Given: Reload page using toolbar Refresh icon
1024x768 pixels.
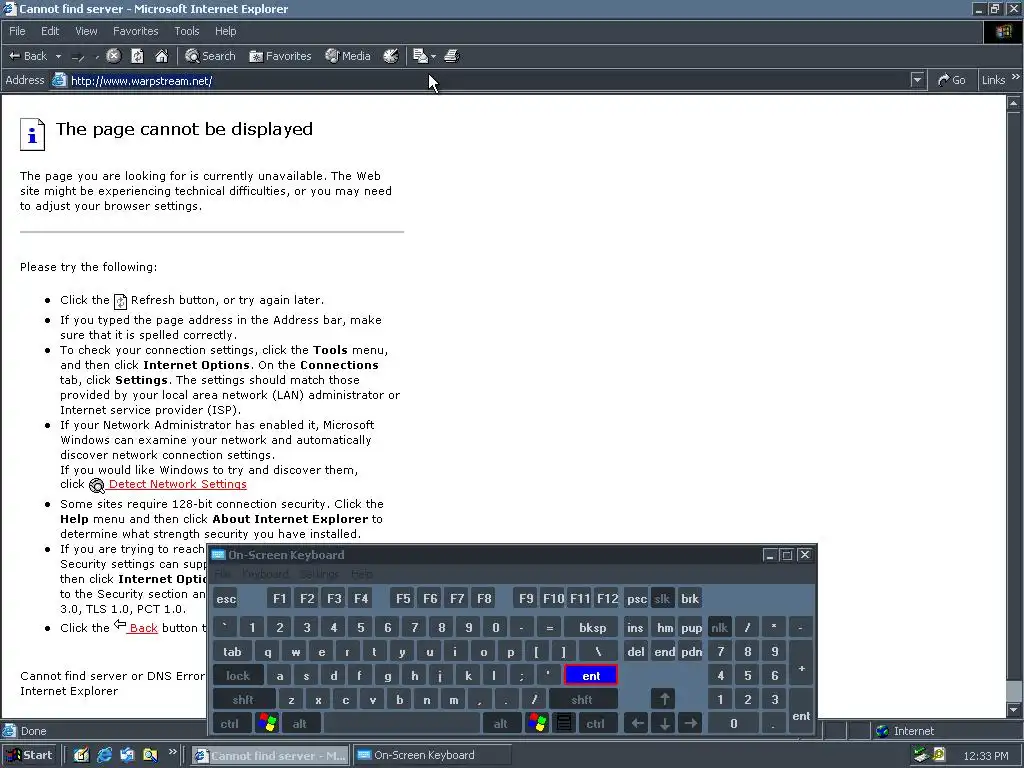Looking at the screenshot, I should [x=137, y=56].
